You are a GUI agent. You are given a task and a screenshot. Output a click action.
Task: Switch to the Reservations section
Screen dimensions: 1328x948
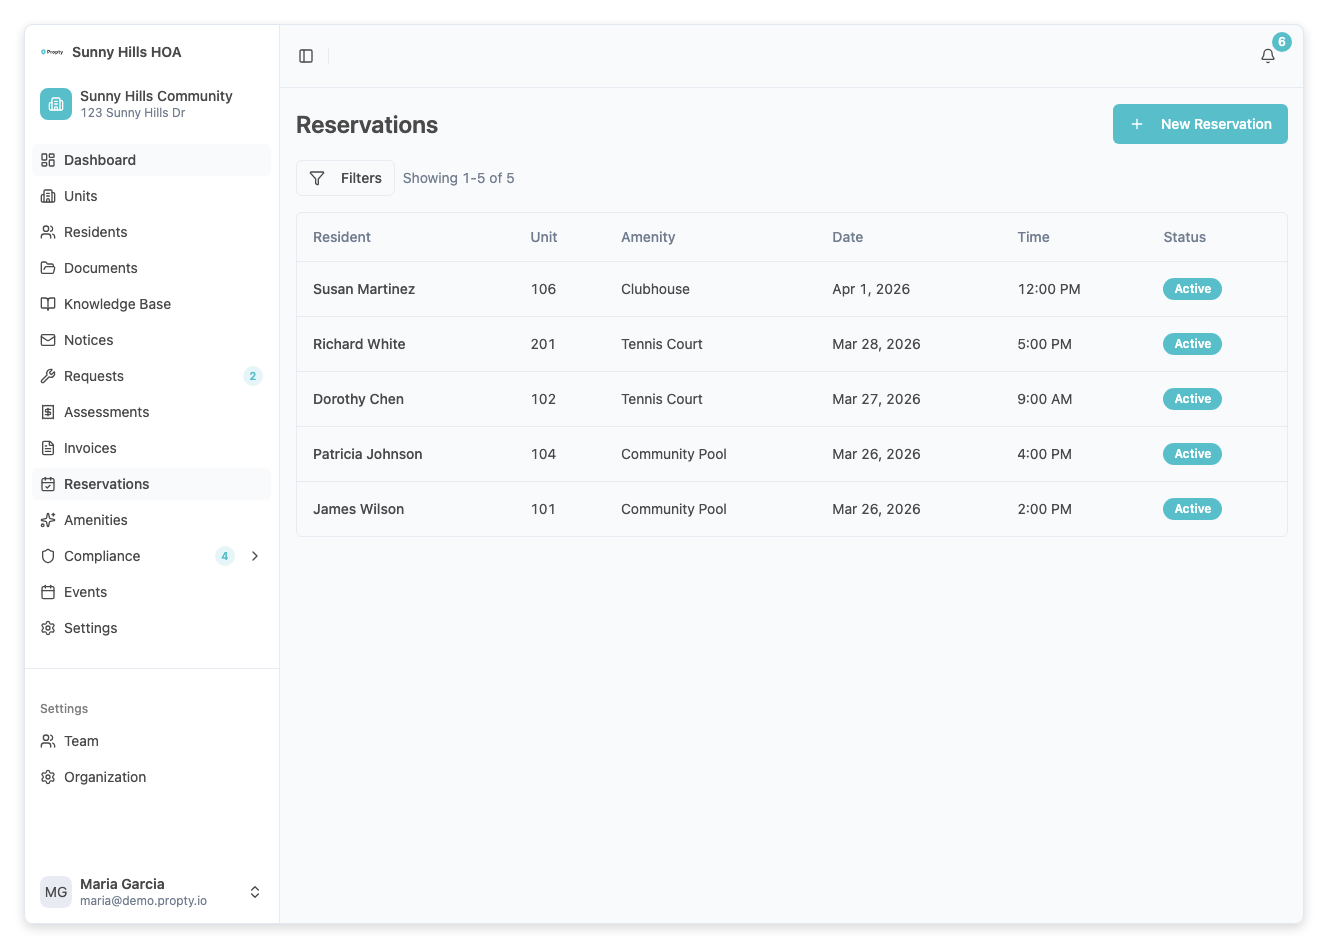click(x=106, y=484)
